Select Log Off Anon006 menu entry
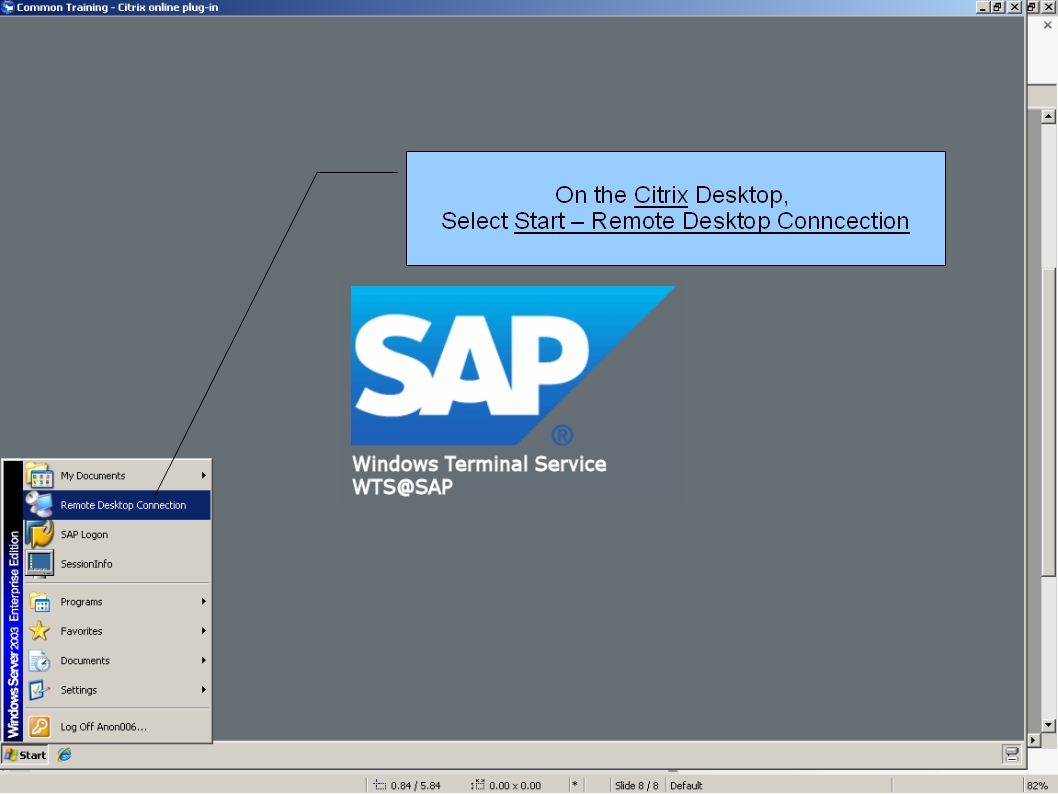This screenshot has height=794, width=1058. click(x=105, y=727)
